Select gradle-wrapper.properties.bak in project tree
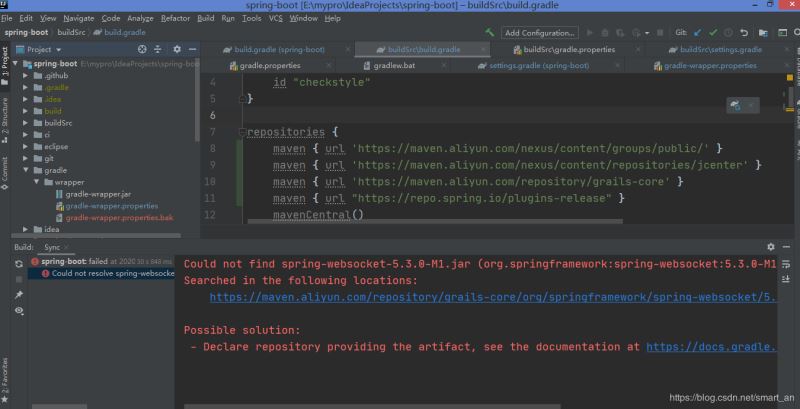This screenshot has height=409, width=800. tap(119, 217)
